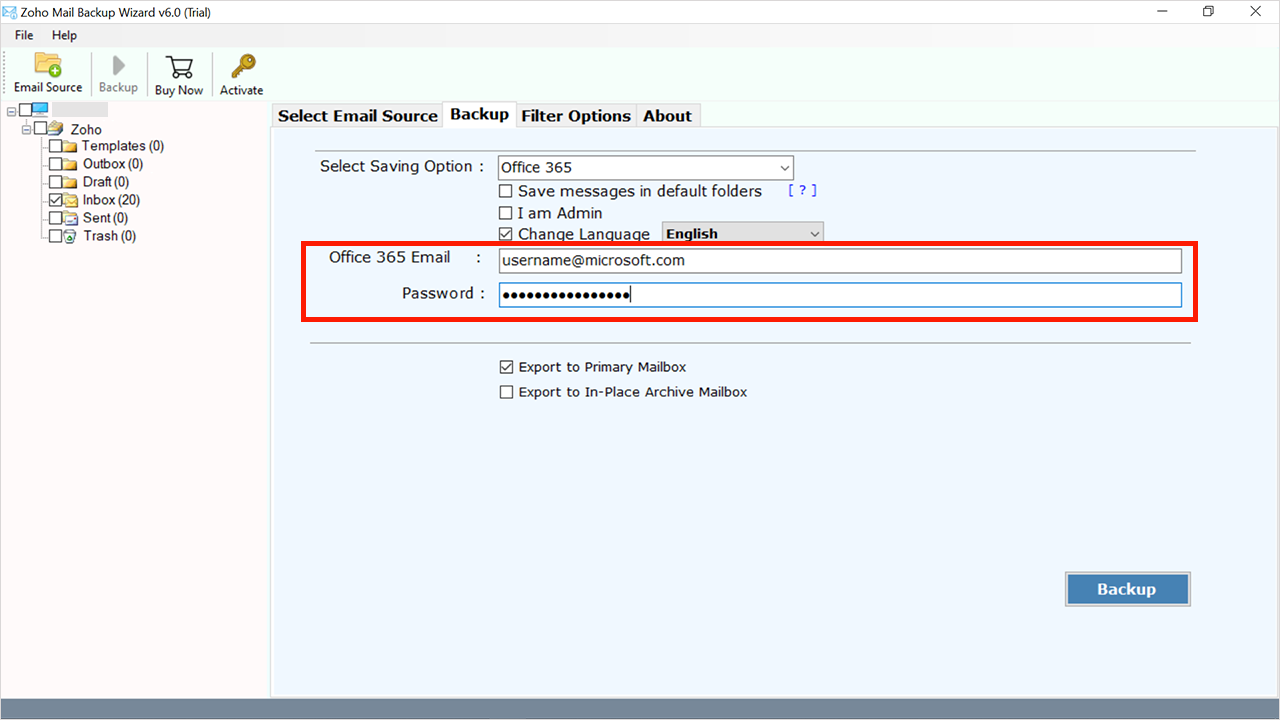
Task: Uncheck Export to Primary Mailbox
Action: point(506,367)
